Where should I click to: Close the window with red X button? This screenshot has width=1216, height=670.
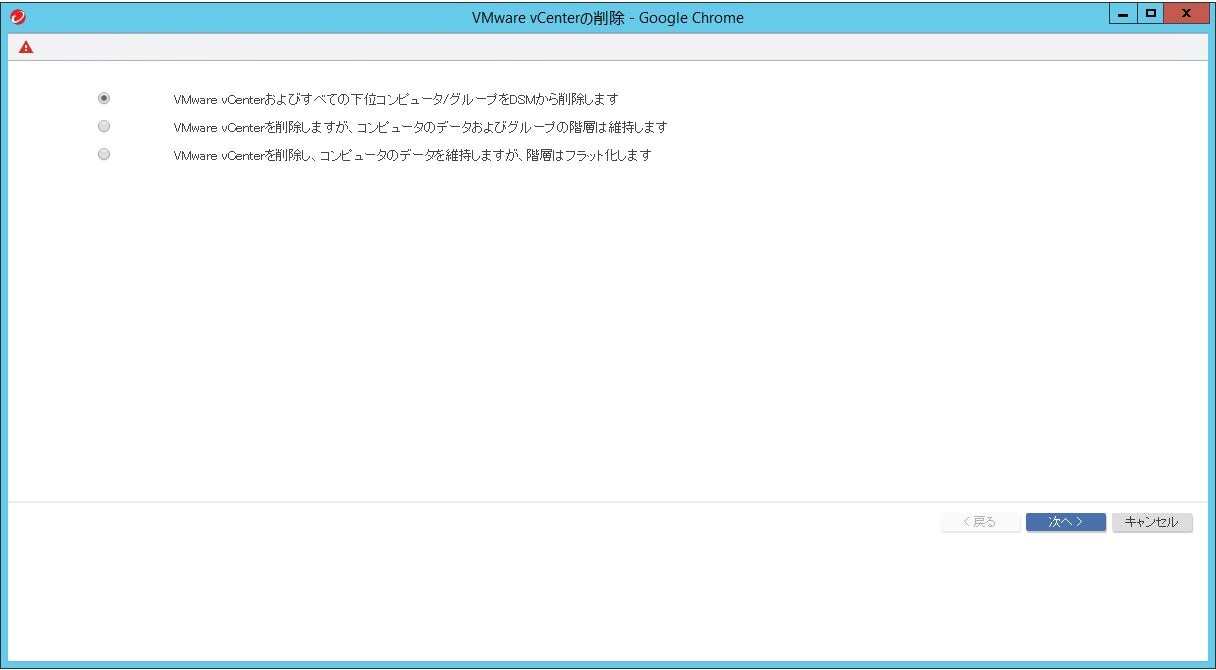[1186, 14]
